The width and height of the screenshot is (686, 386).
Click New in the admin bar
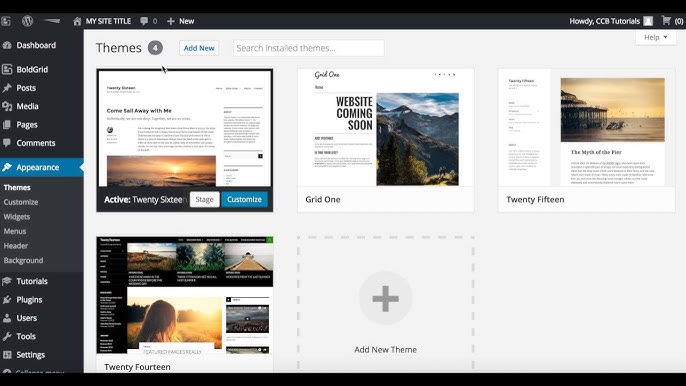pyautogui.click(x=186, y=21)
